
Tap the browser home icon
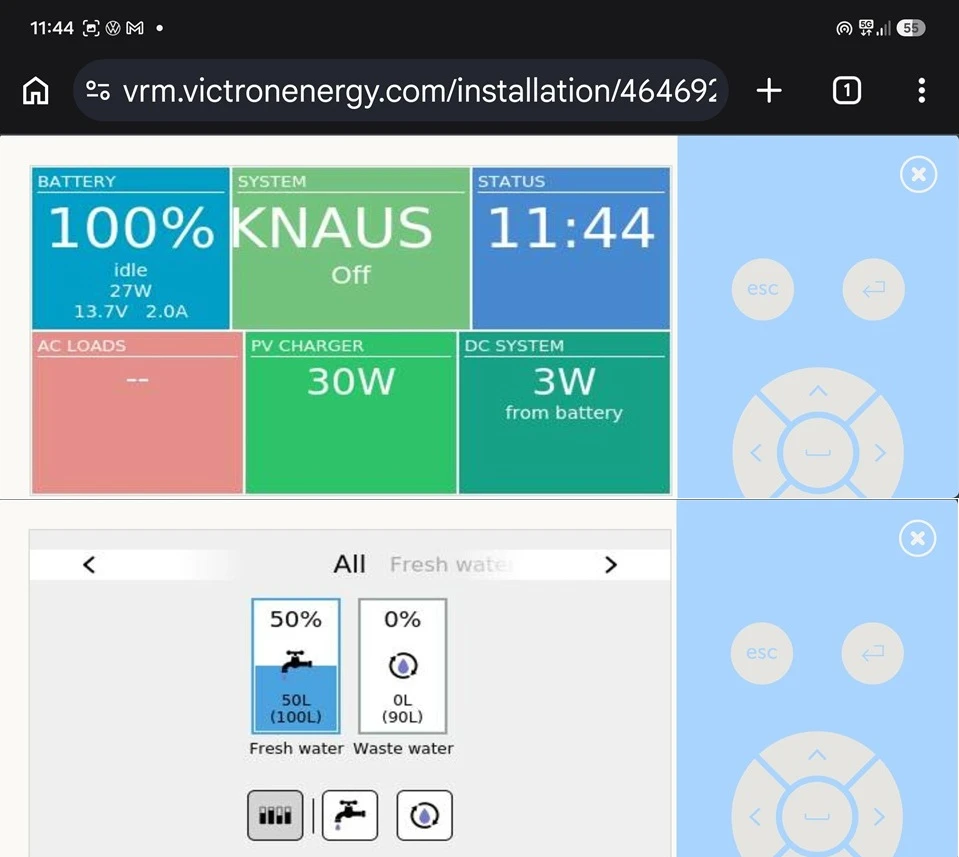[35, 91]
